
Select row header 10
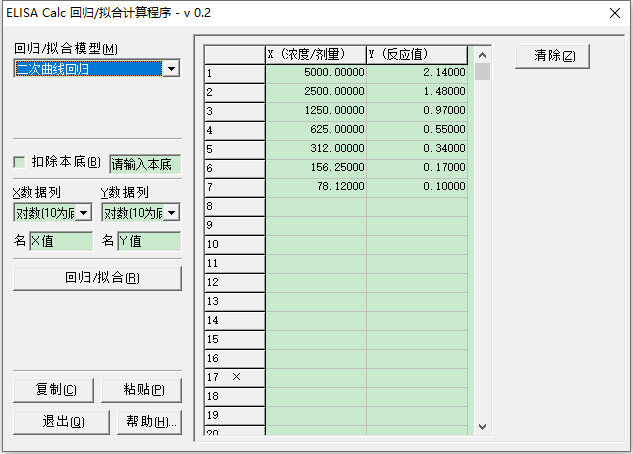[x=235, y=245]
